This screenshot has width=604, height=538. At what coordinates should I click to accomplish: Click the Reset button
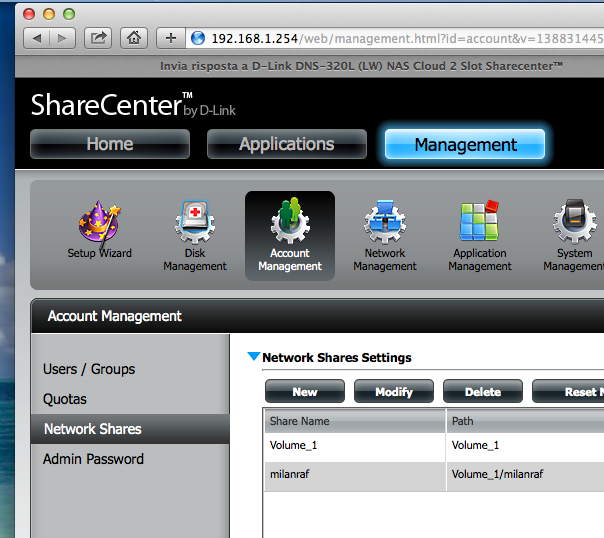click(568, 392)
